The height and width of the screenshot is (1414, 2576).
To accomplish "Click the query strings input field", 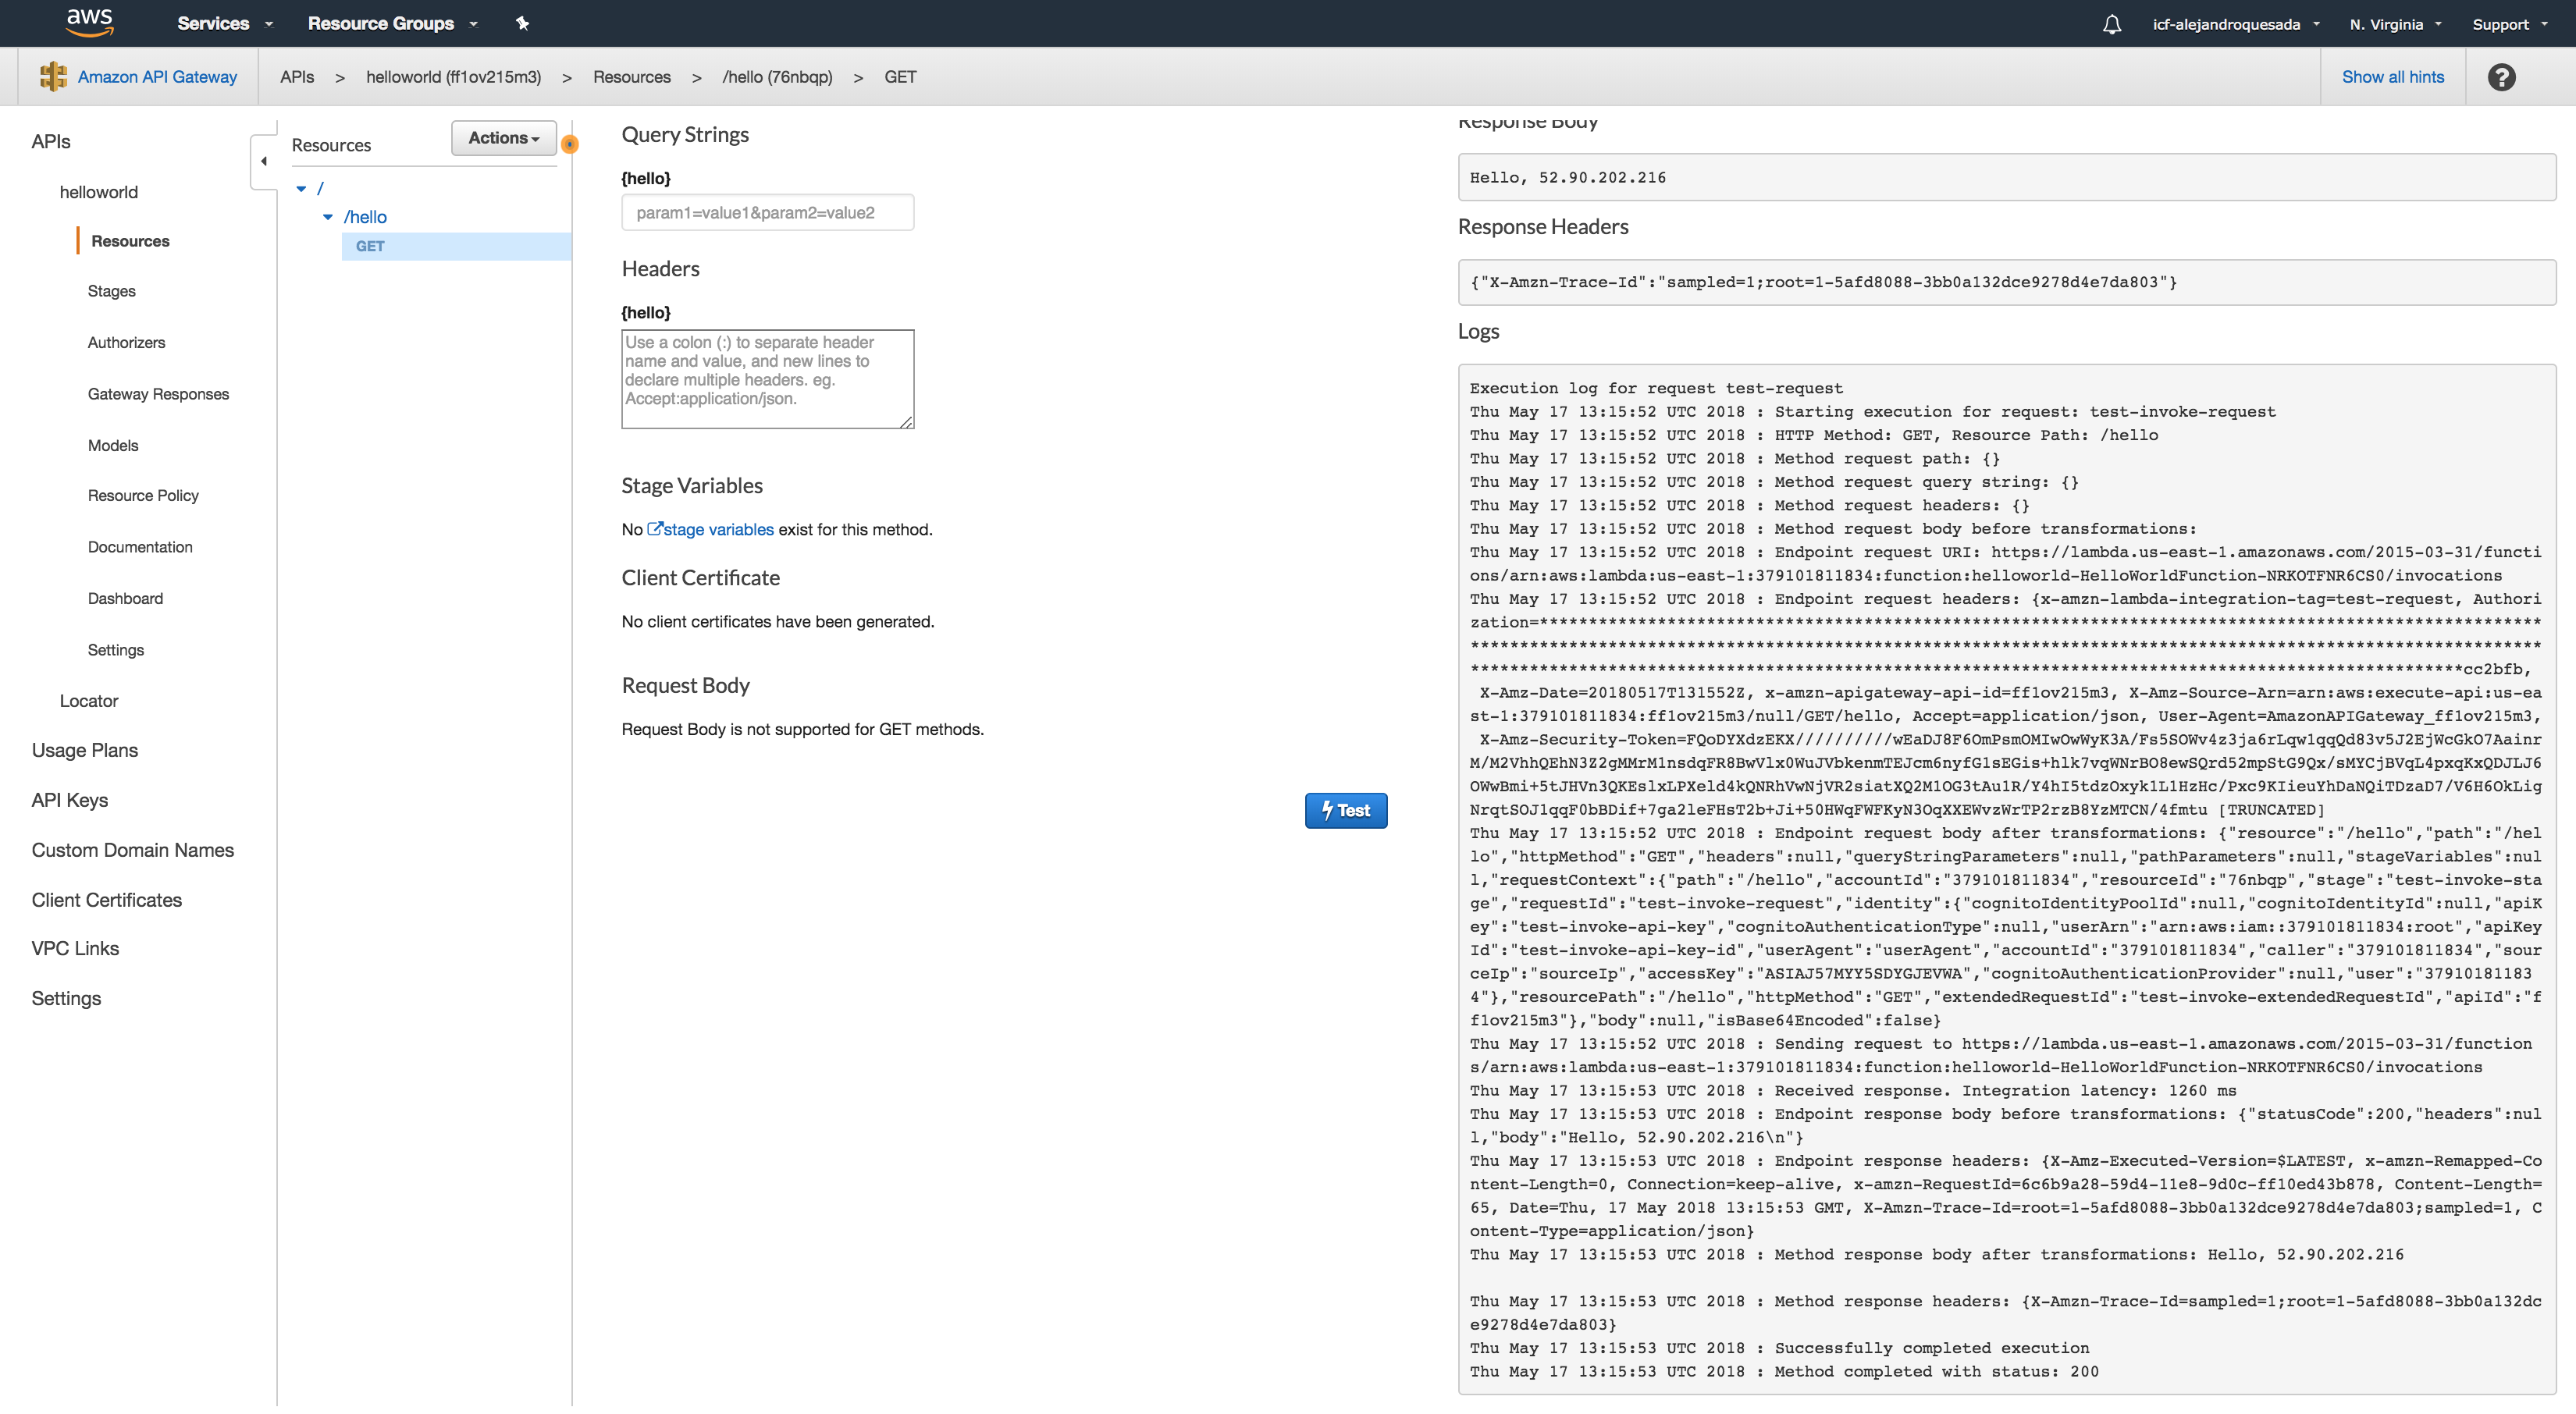I will [x=767, y=213].
